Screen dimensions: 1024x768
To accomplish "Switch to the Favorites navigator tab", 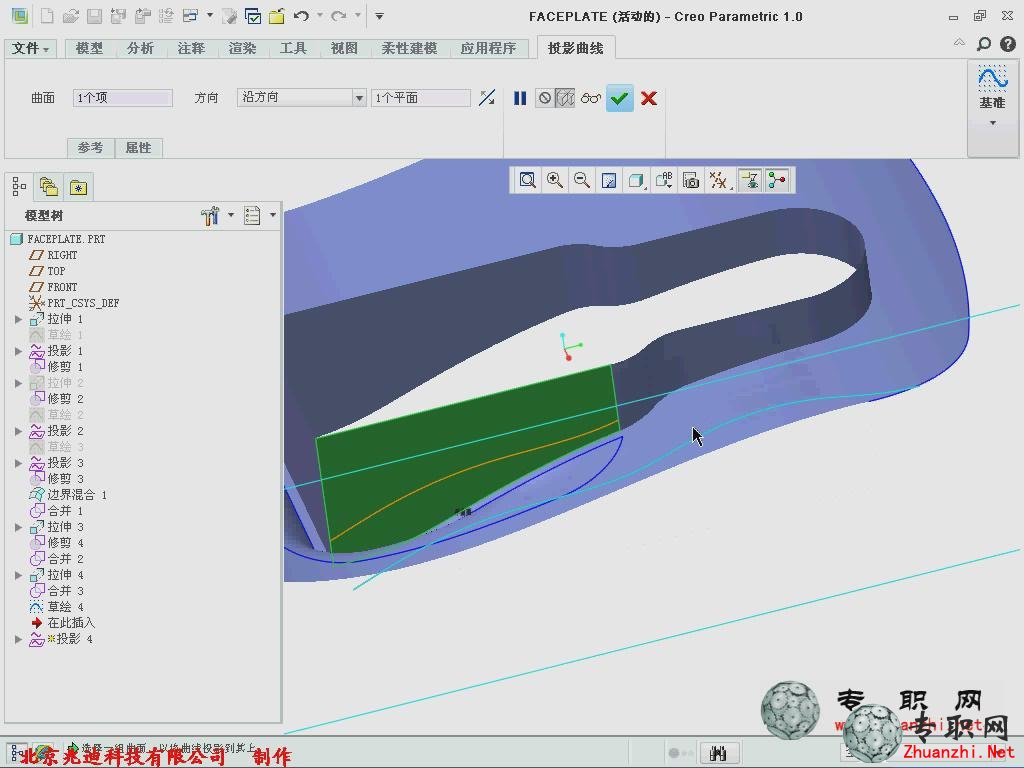I will (x=79, y=187).
